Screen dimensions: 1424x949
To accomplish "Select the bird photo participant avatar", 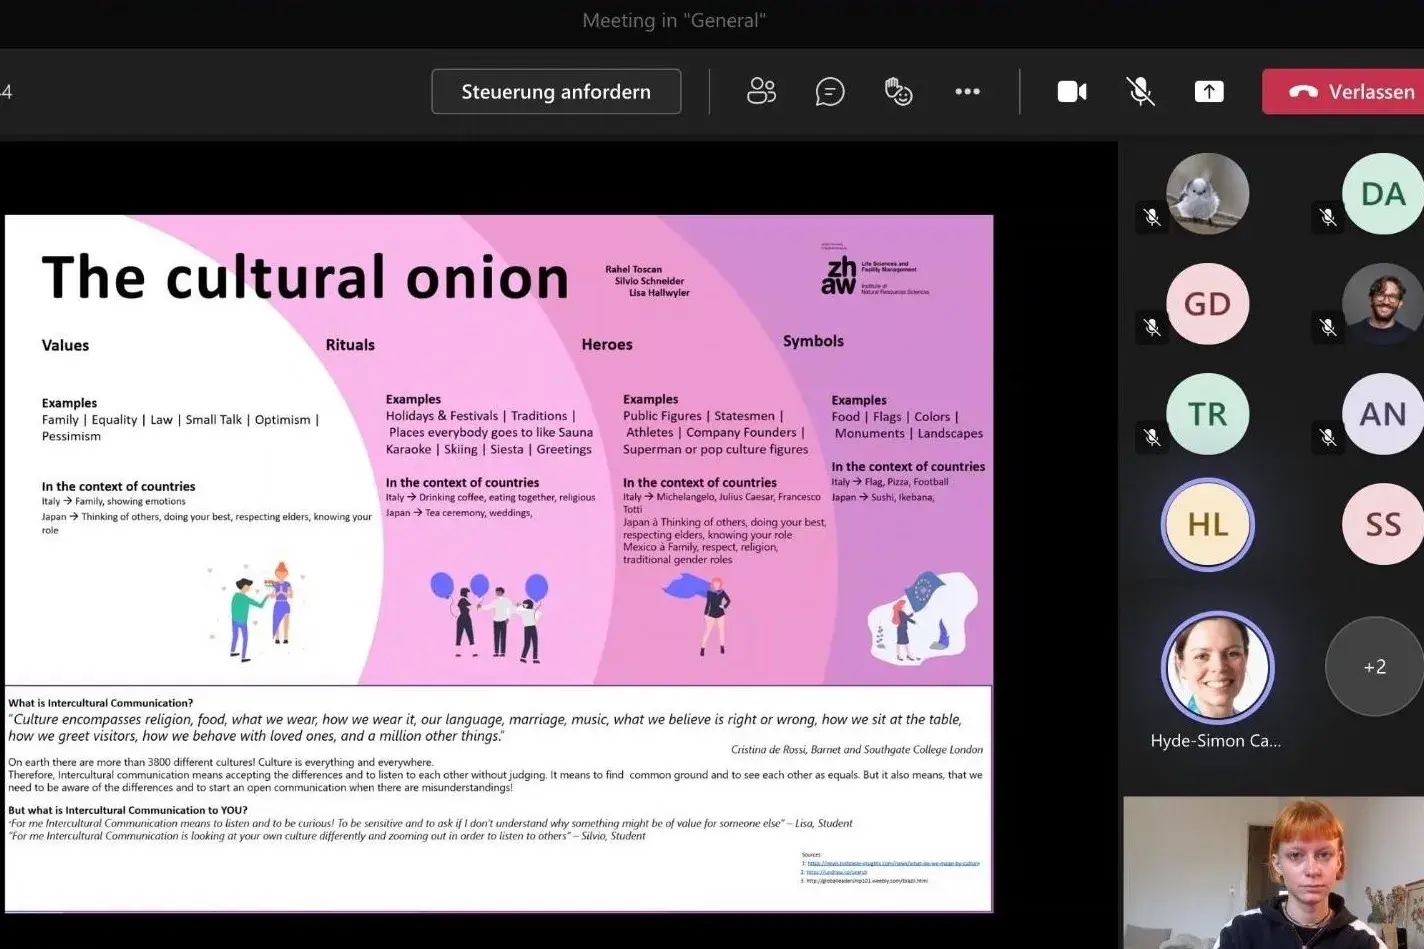I will 1207,194.
